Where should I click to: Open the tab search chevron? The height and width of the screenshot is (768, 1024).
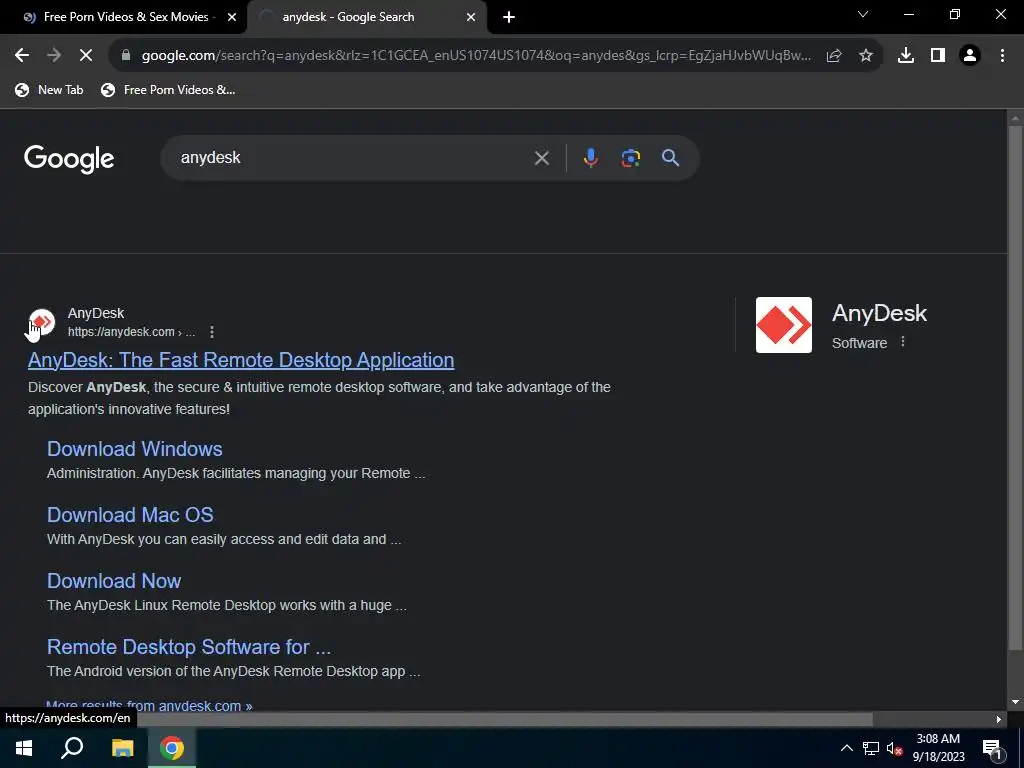863,14
